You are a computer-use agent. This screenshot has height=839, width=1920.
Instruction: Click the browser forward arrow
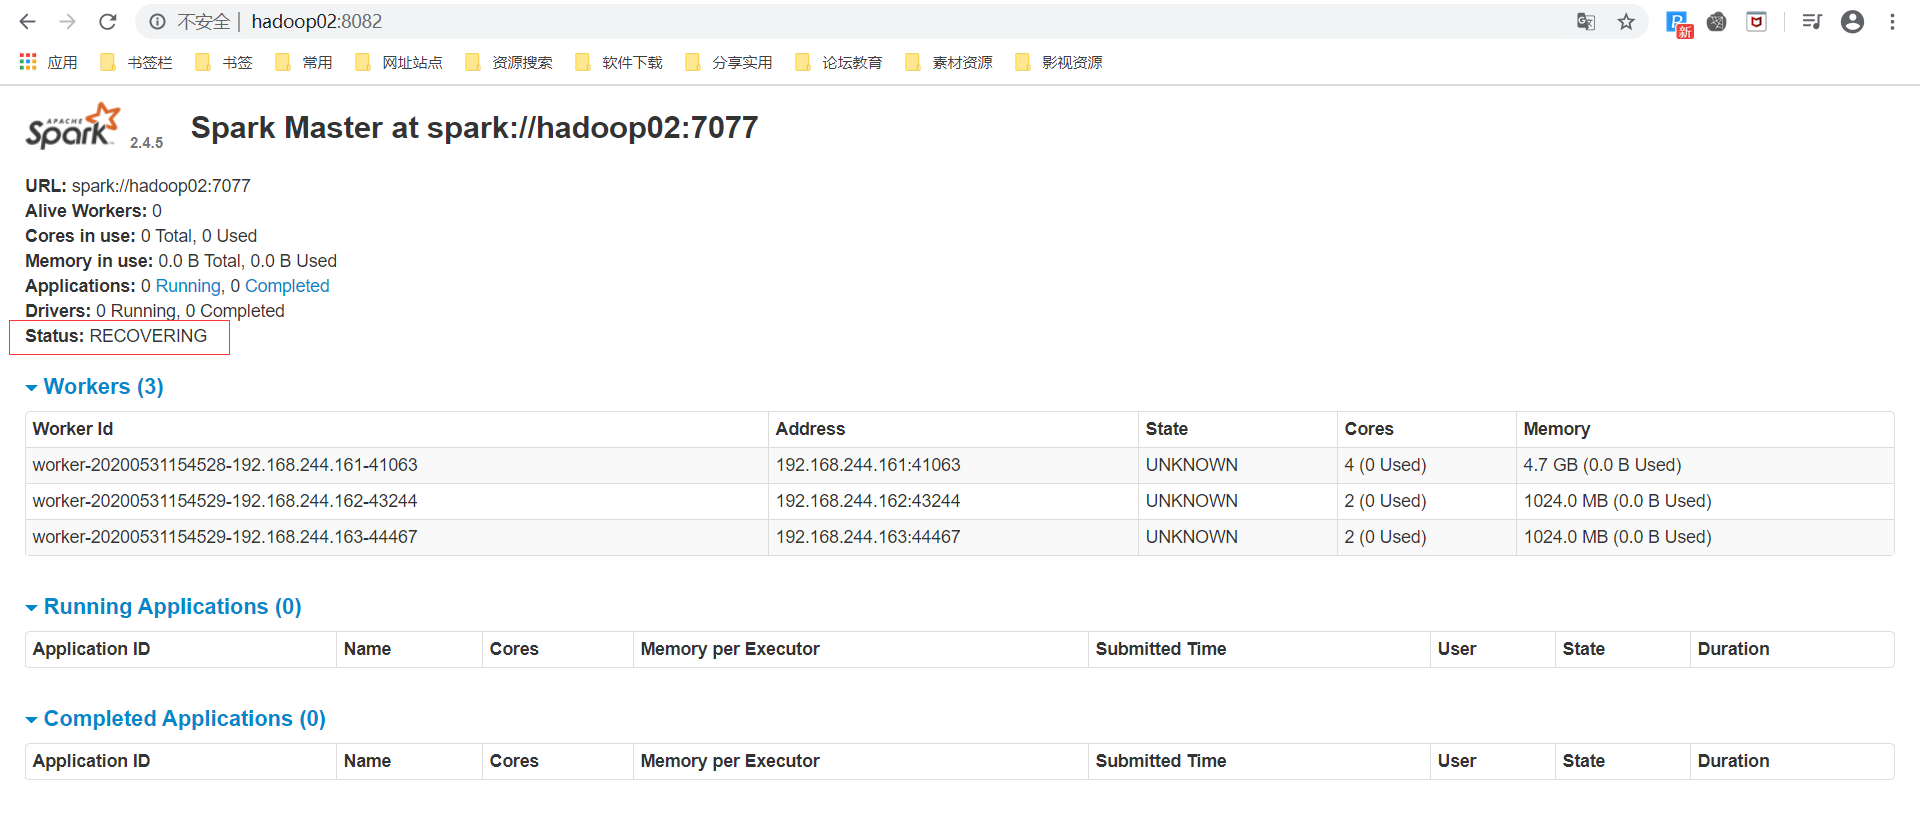67,21
